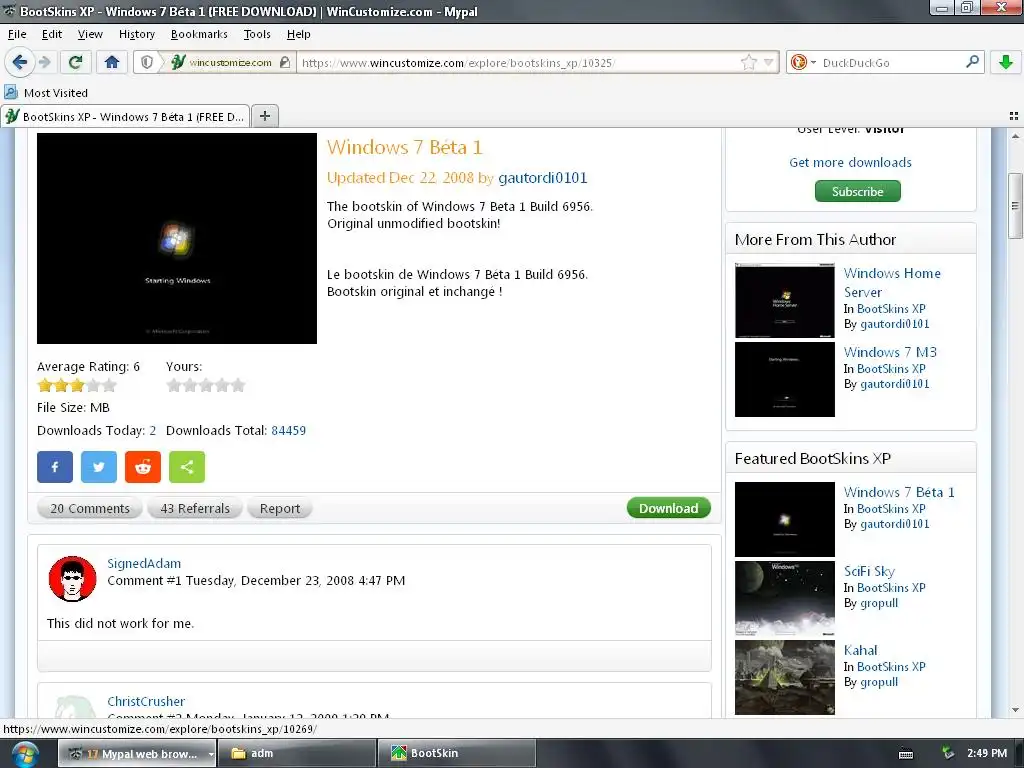This screenshot has height=768, width=1024.
Task: Open the Windows Home Server thumbnail
Action: (x=784, y=300)
